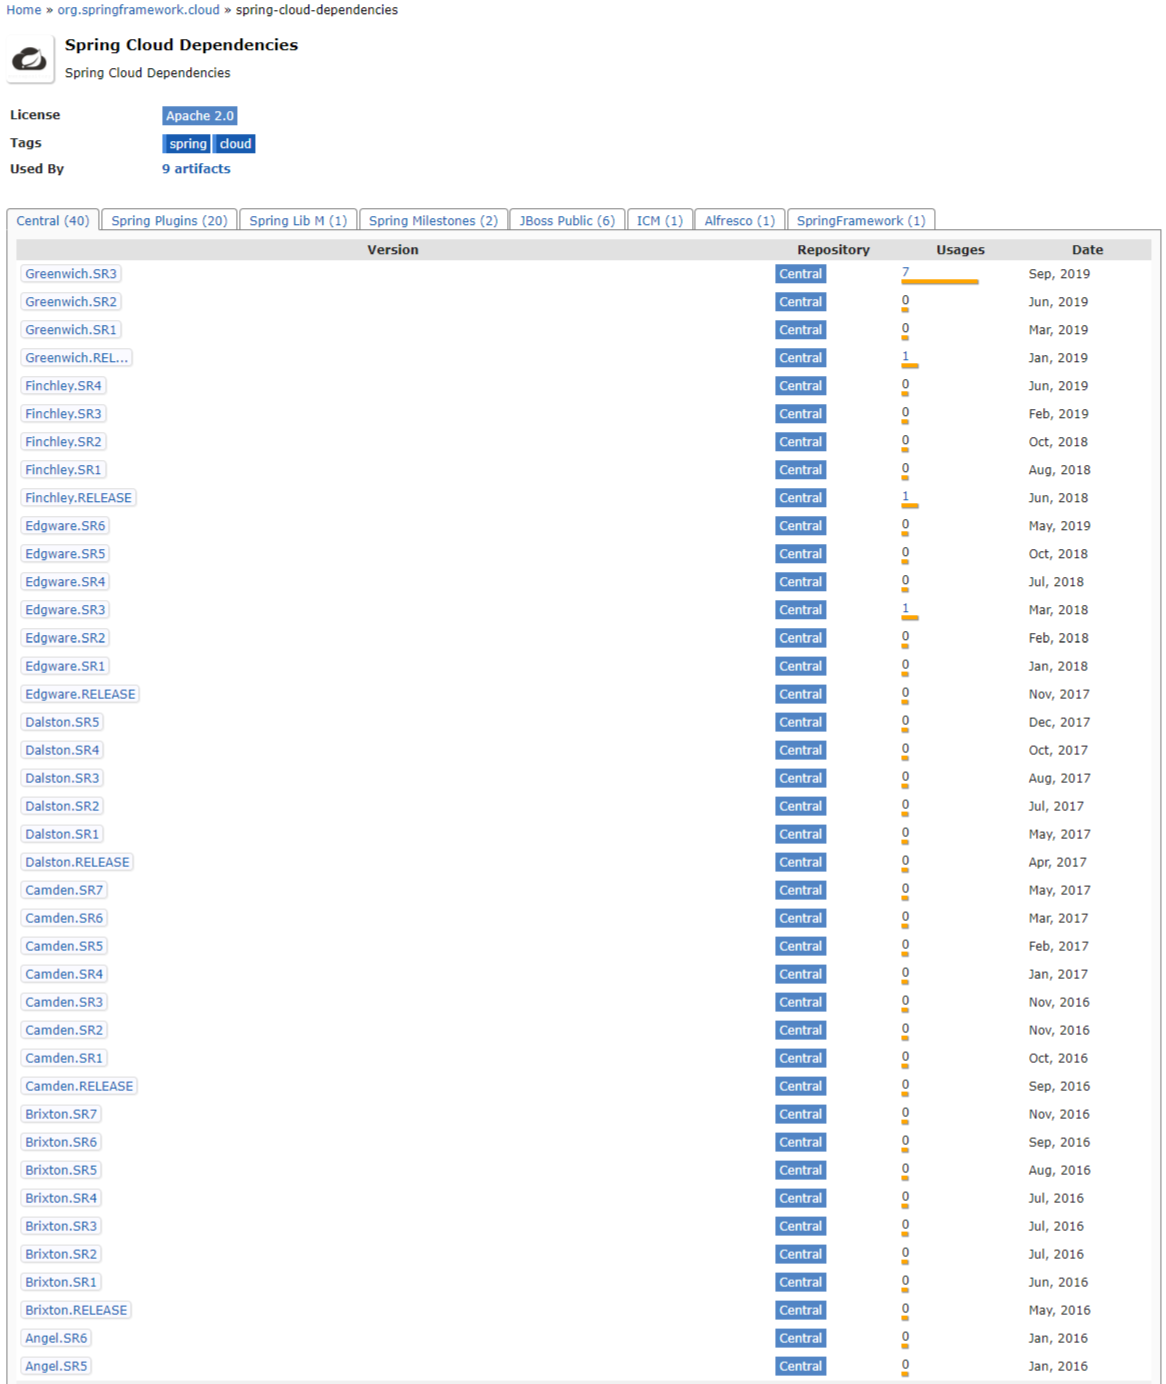Viewport: 1166px width, 1384px height.
Task: Open version Dalston.RELEASE
Action: tap(77, 862)
